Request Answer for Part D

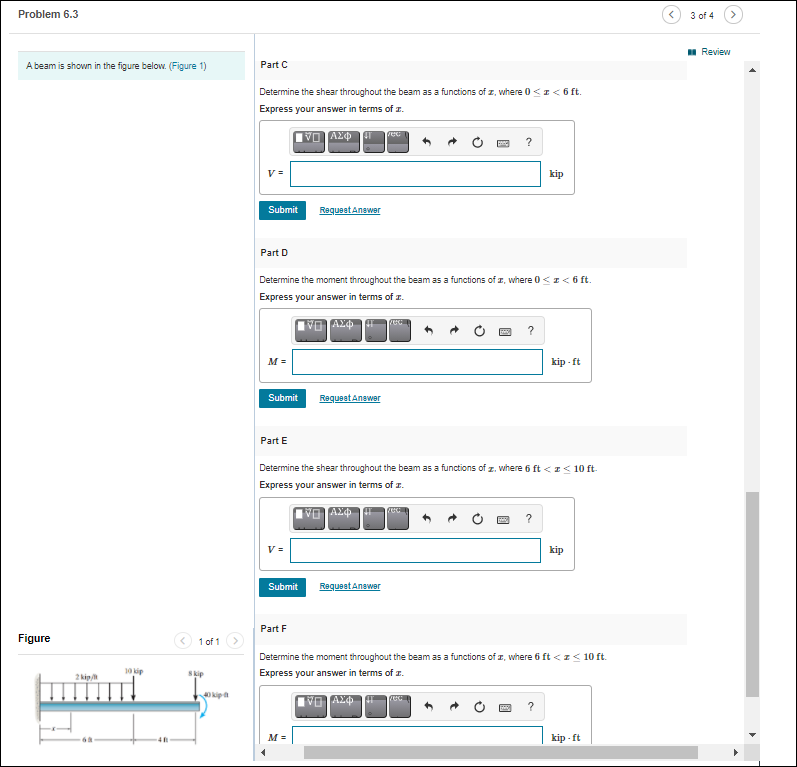(x=350, y=398)
